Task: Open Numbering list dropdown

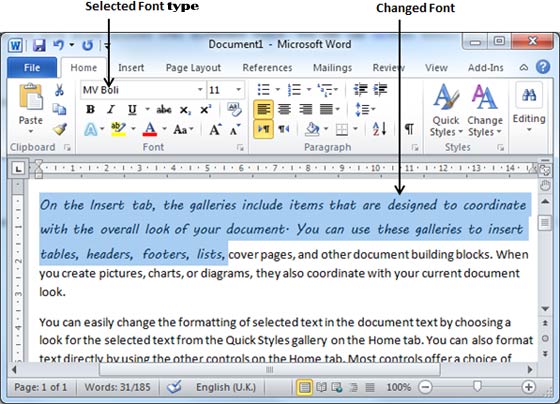Action: tap(309, 89)
